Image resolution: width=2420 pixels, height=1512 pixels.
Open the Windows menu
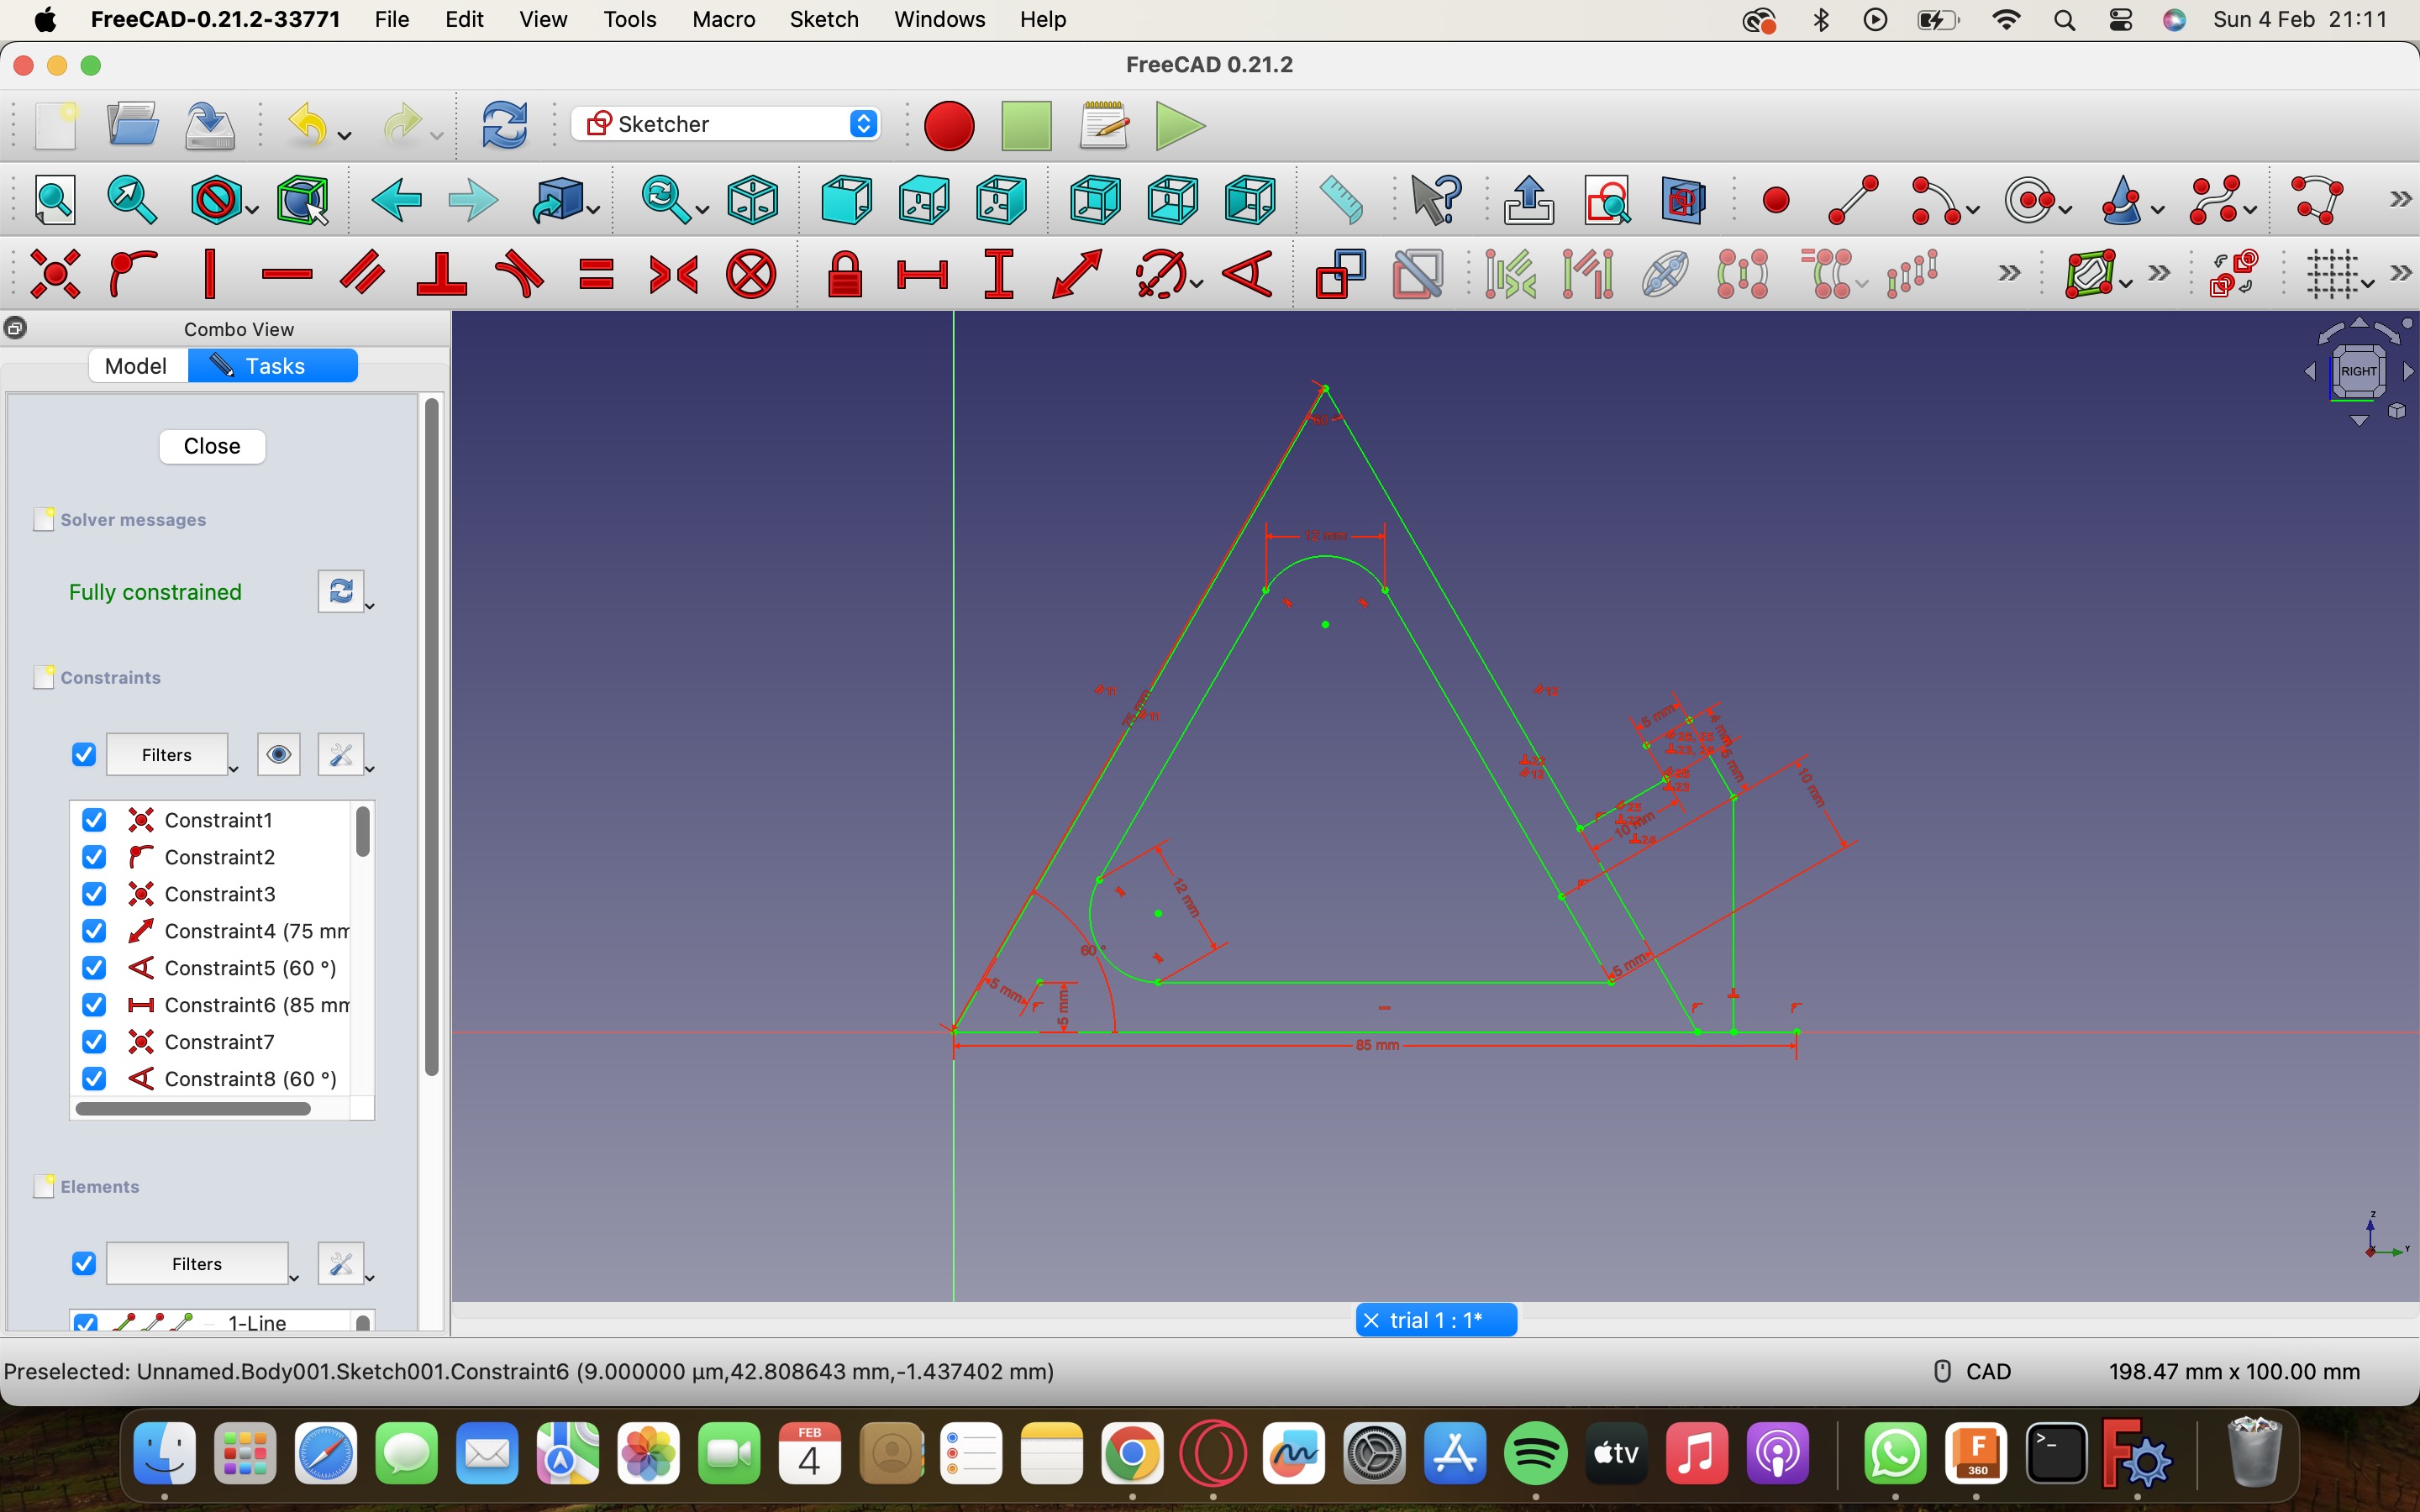[x=939, y=19]
